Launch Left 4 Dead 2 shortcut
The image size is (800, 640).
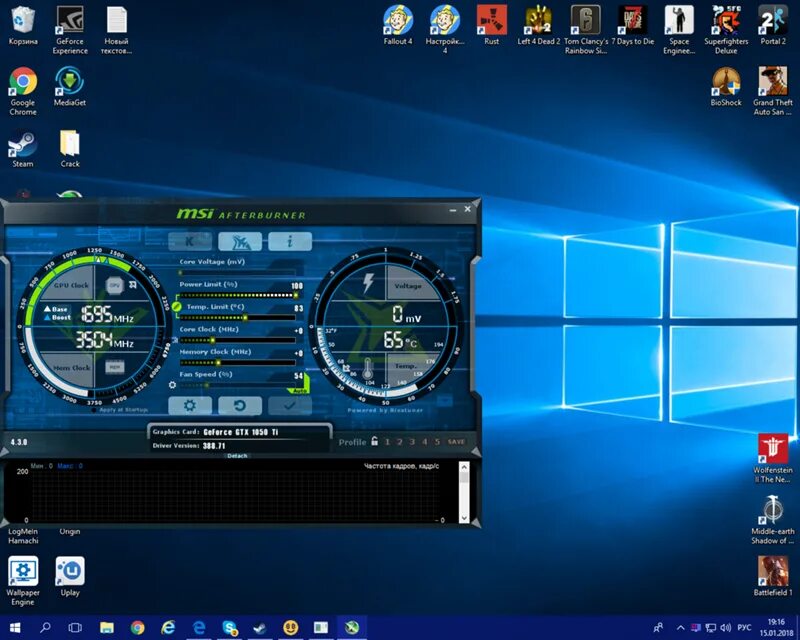(x=539, y=26)
